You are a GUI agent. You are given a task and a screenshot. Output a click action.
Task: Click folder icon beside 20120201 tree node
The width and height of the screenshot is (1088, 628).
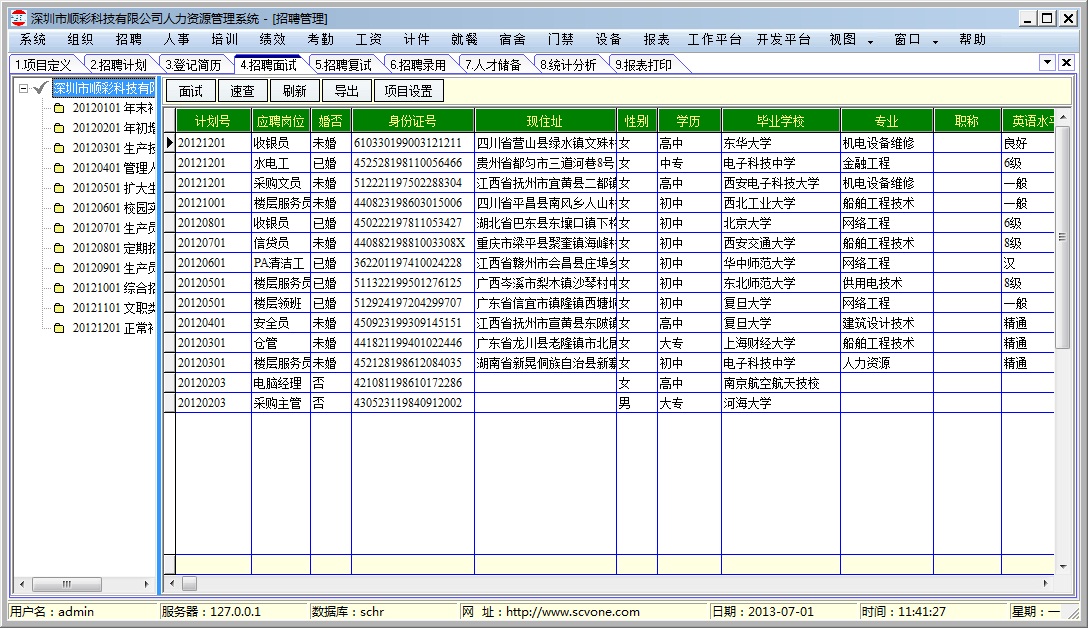point(59,128)
